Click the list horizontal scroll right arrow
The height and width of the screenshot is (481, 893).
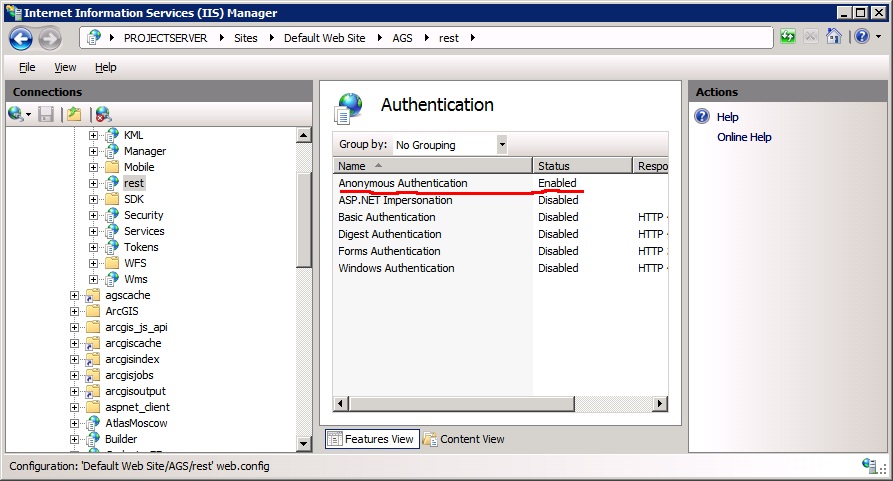(x=659, y=404)
